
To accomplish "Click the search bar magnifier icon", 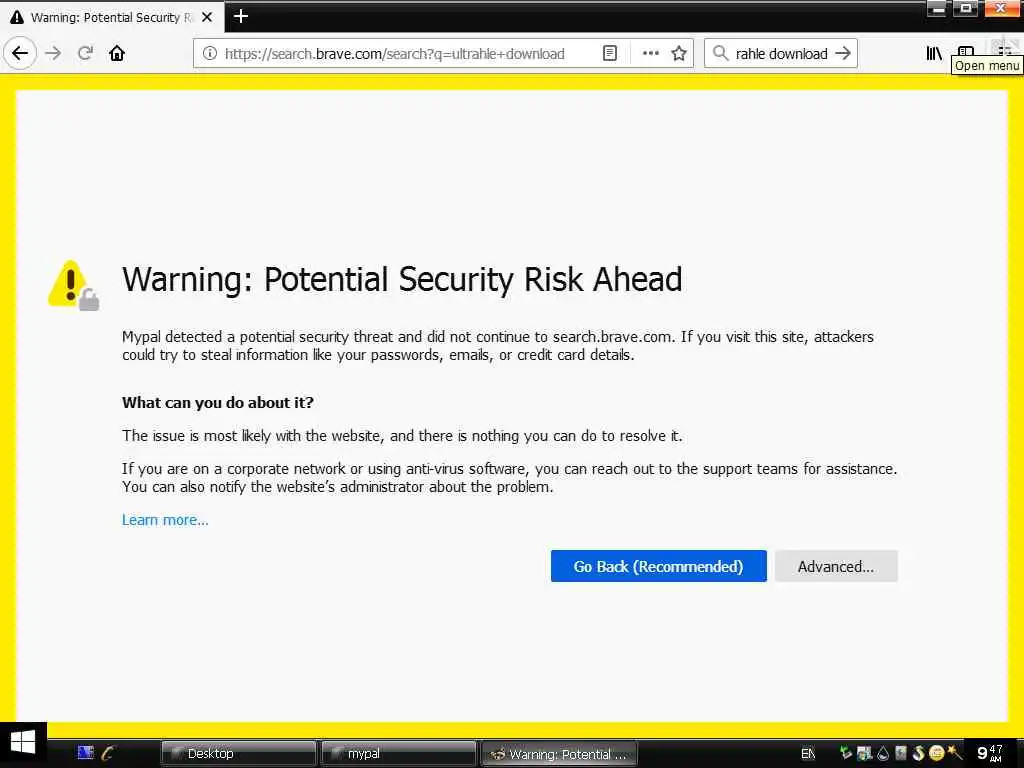I will (x=720, y=54).
